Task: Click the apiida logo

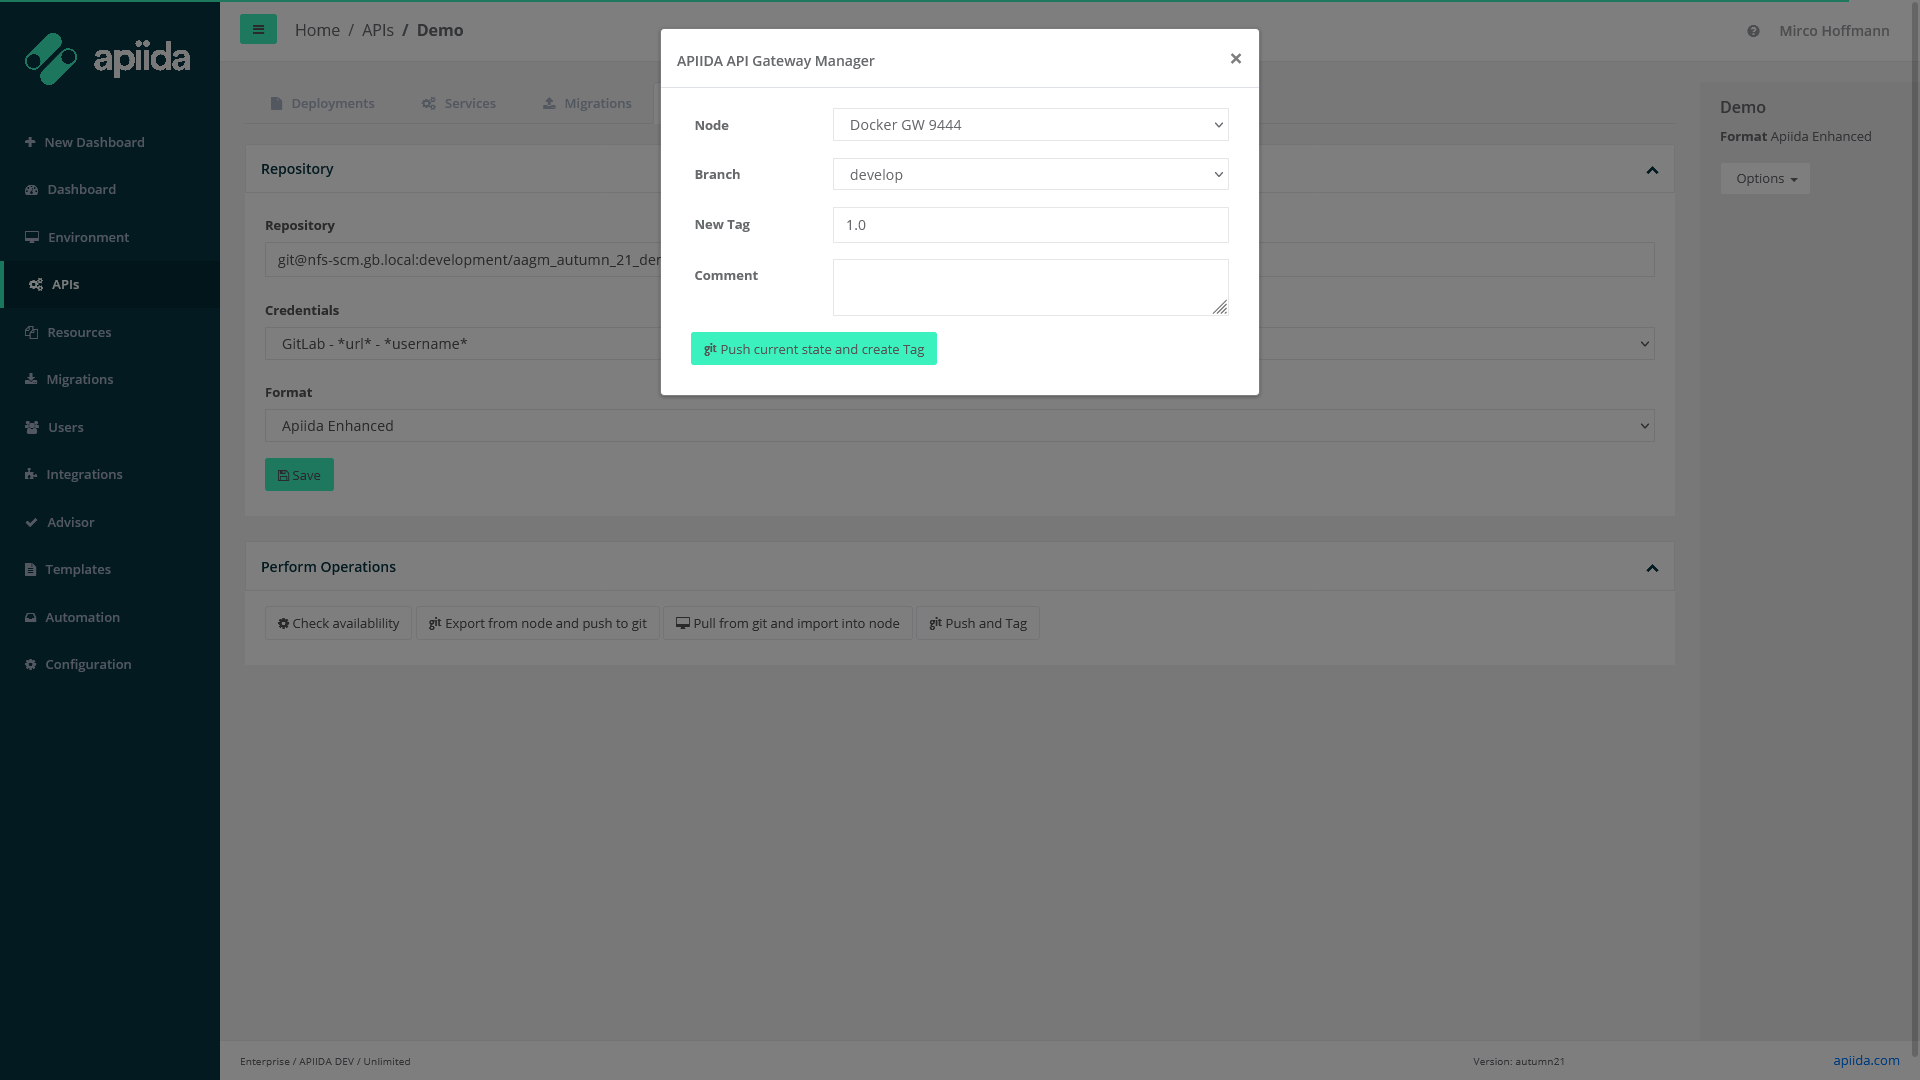Action: pos(107,59)
